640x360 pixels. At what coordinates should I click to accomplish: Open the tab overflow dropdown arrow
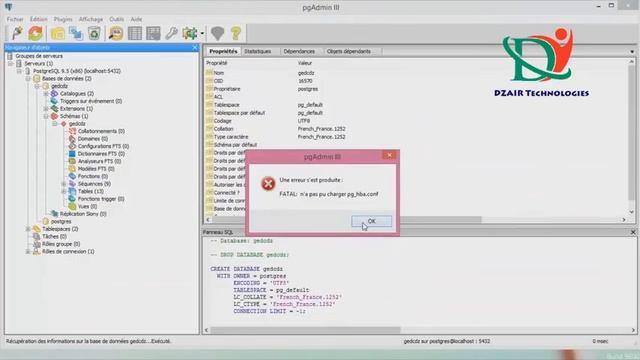[x=632, y=52]
